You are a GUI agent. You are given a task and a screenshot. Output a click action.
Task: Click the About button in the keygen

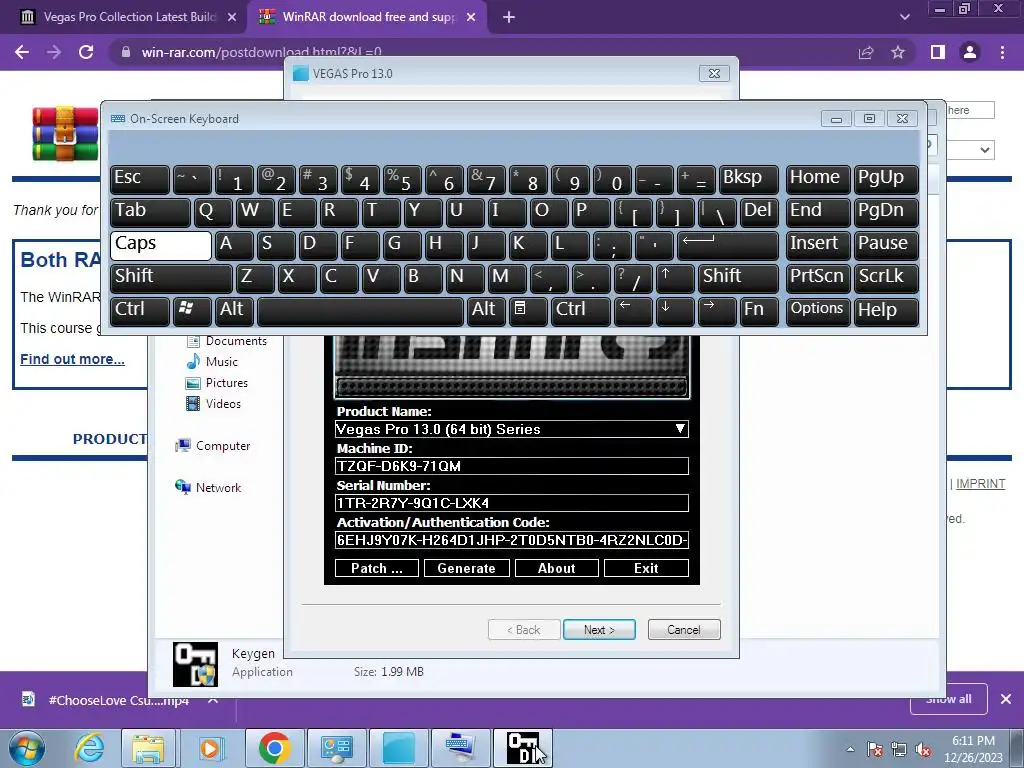[556, 568]
